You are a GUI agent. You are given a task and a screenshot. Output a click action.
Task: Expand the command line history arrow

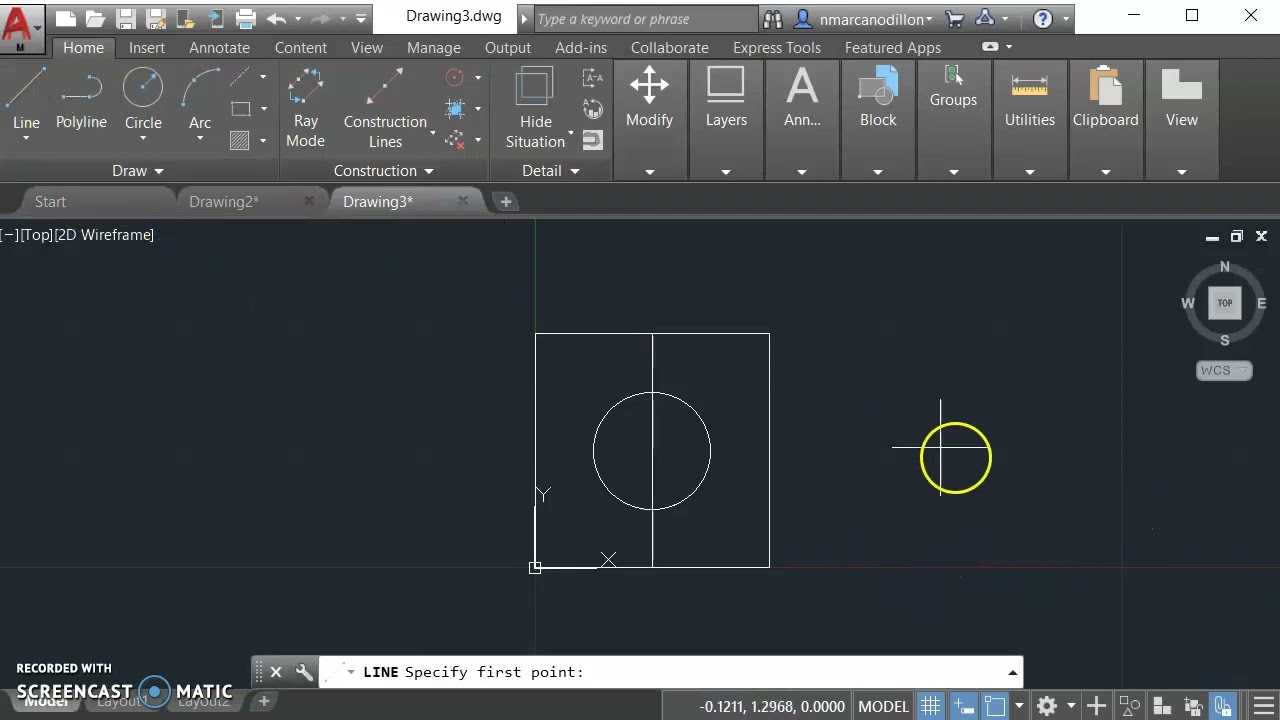(1013, 672)
